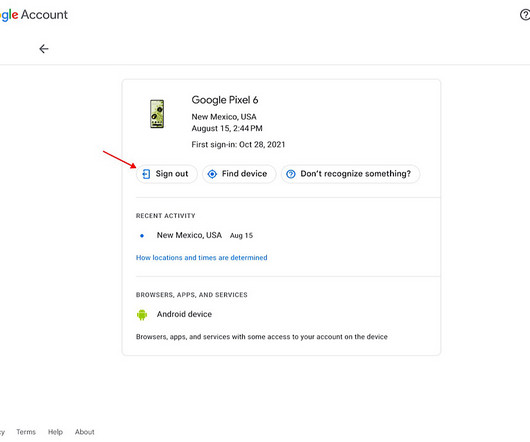Click the back arrow icon
Viewport: 530px width, 442px height.
pyautogui.click(x=44, y=49)
